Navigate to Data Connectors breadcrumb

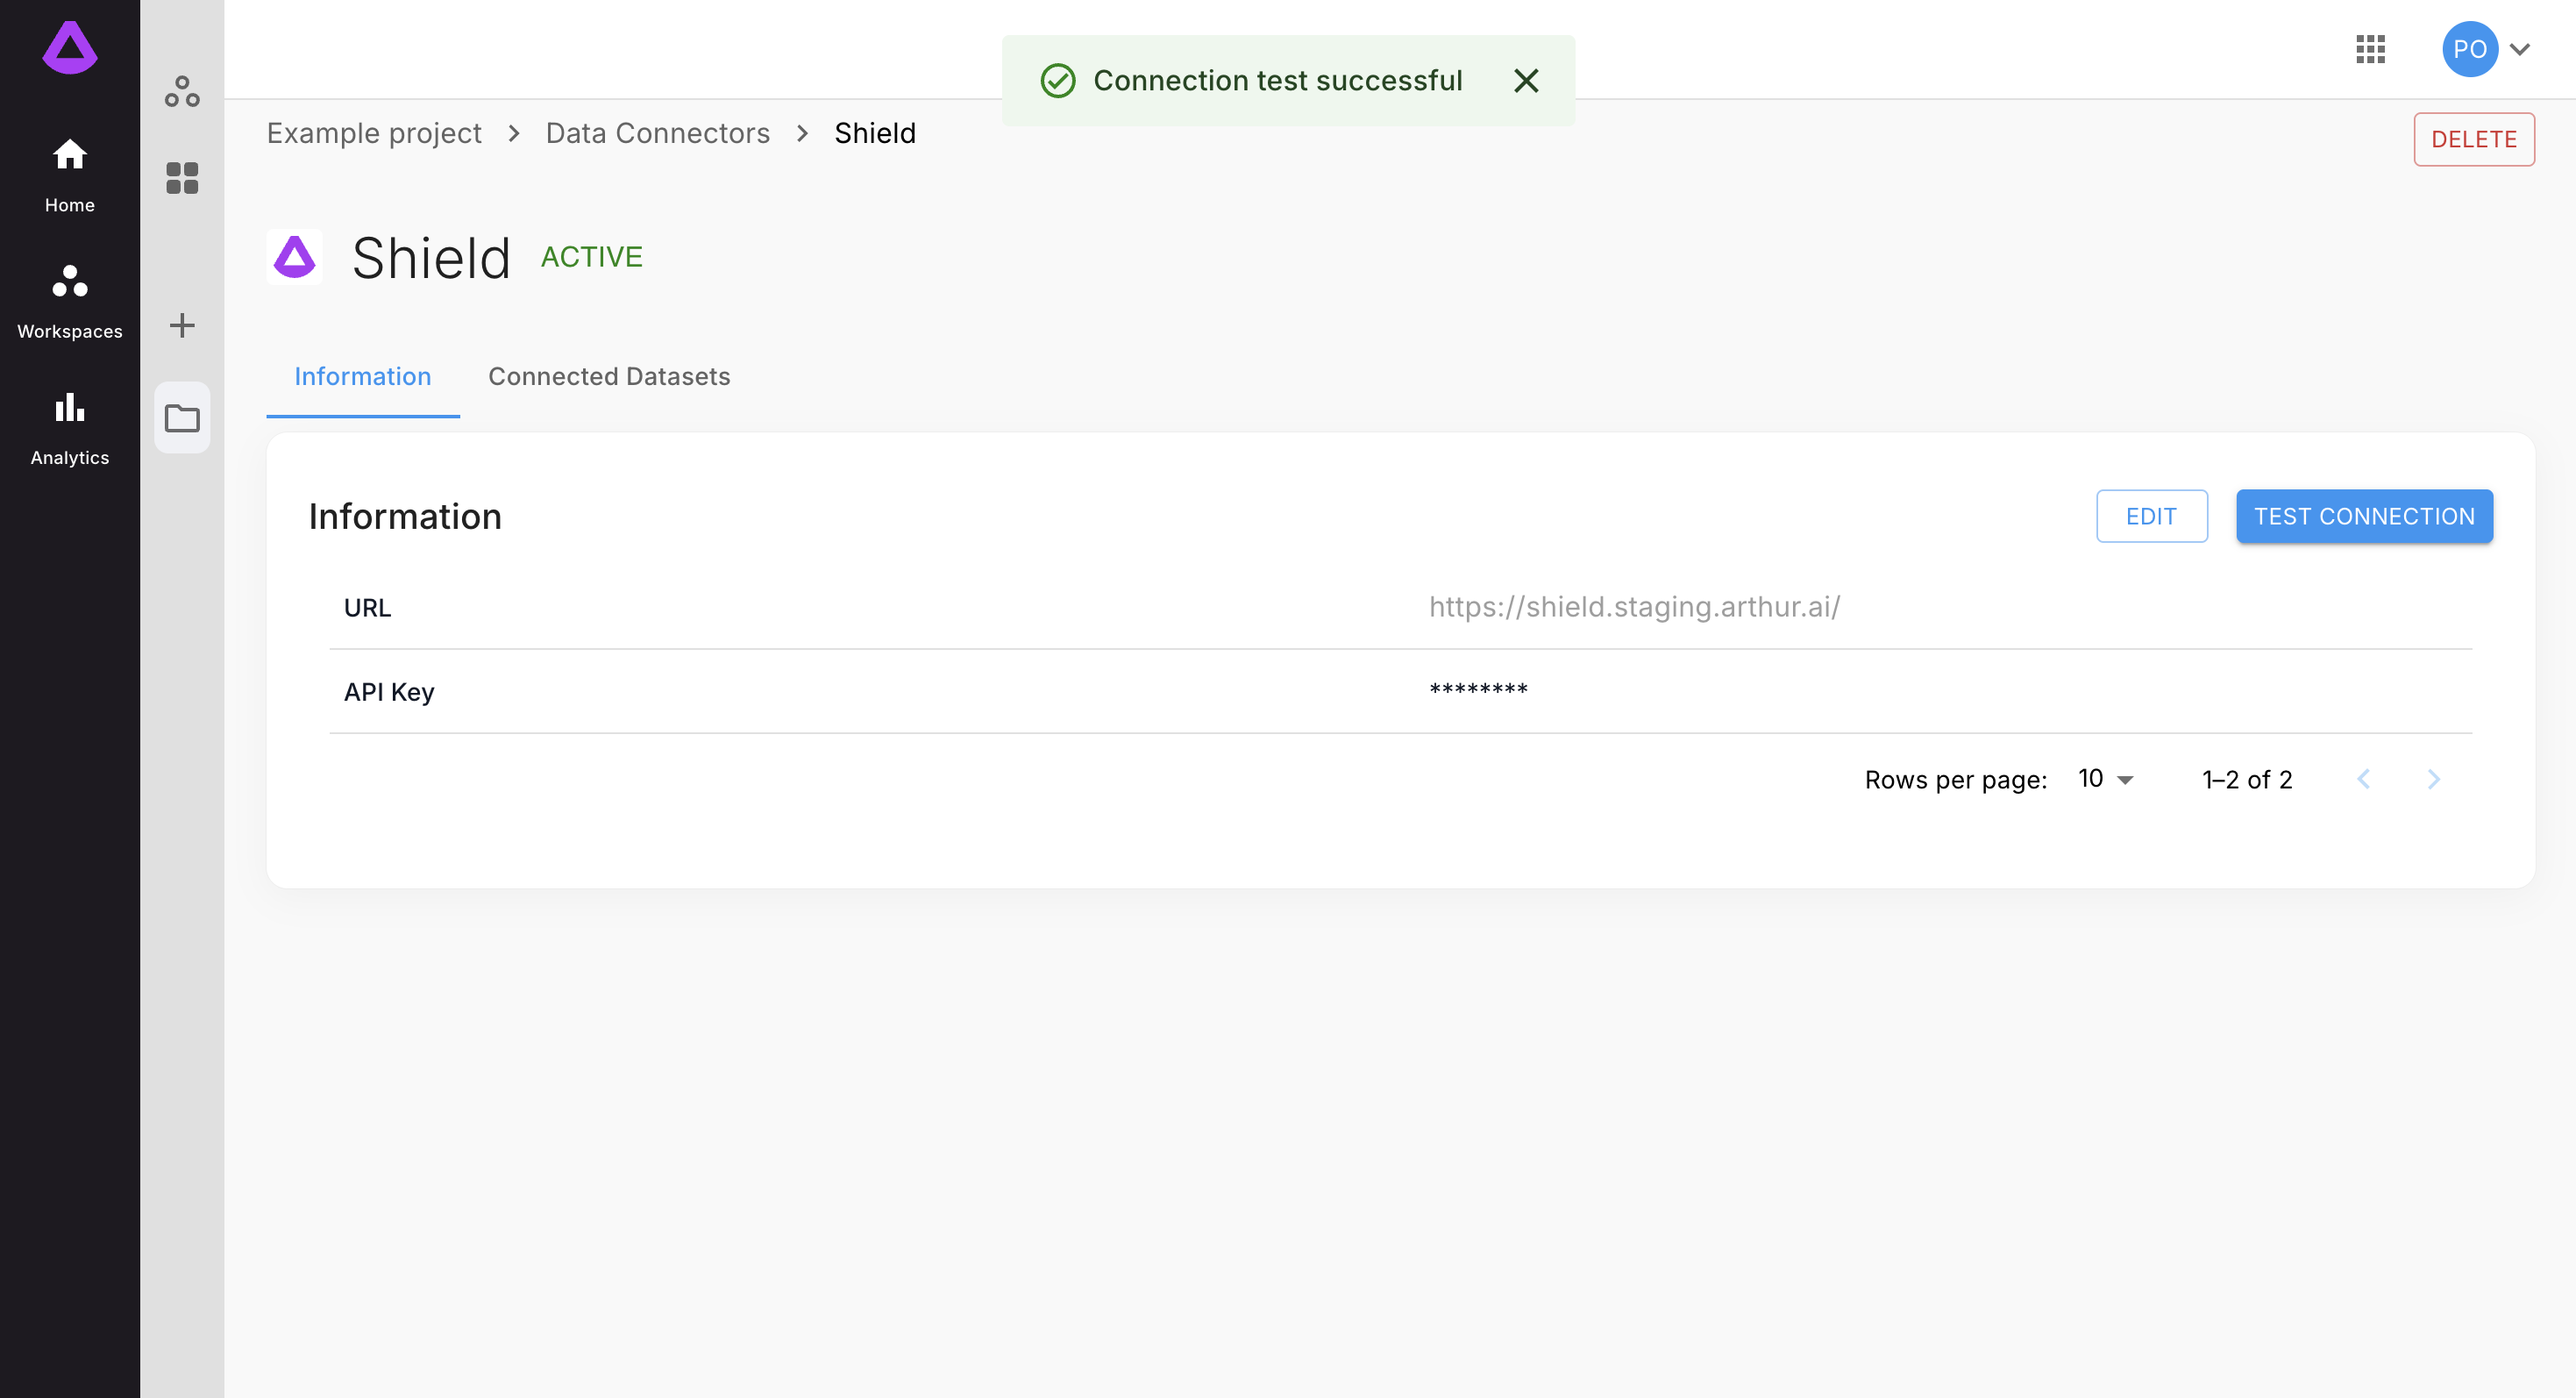[x=657, y=133]
